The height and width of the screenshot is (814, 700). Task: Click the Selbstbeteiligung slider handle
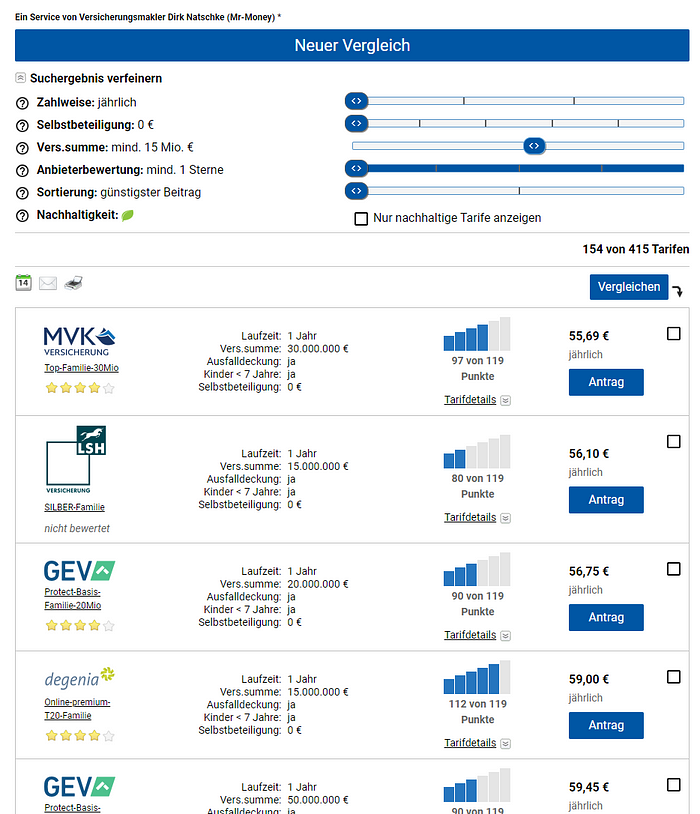[x=356, y=123]
